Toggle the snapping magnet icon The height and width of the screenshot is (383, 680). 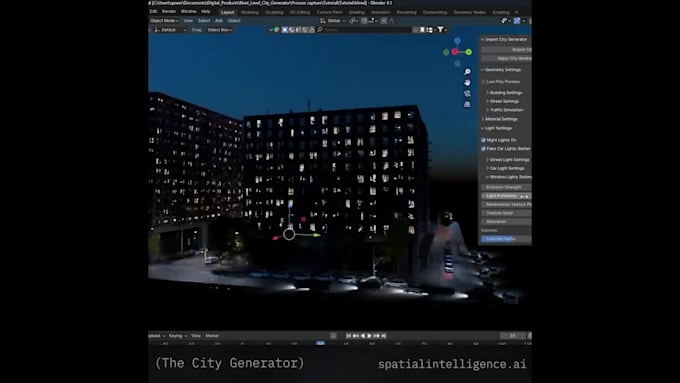point(364,20)
